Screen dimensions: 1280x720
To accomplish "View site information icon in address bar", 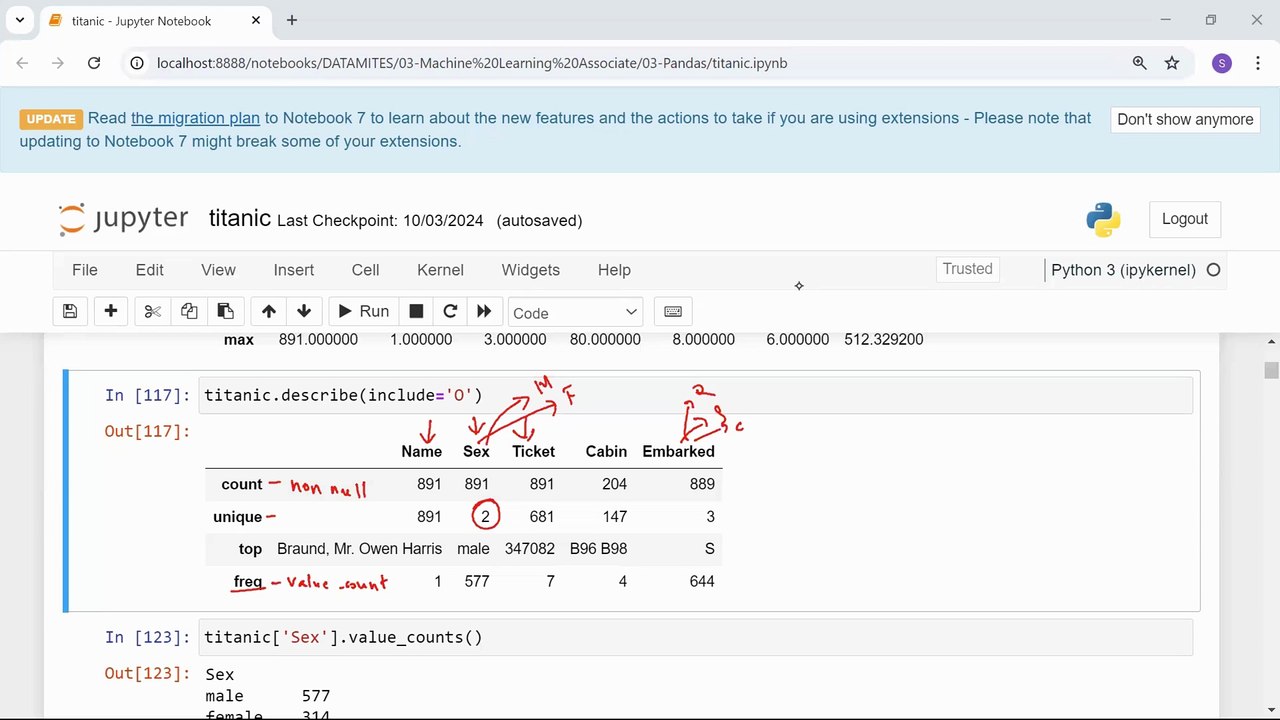I will 138,63.
